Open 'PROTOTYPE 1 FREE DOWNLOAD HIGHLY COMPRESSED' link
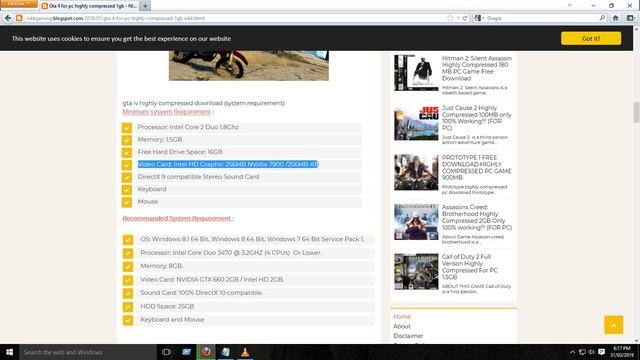Screen dimensions: 640x360 pyautogui.click(x=477, y=167)
